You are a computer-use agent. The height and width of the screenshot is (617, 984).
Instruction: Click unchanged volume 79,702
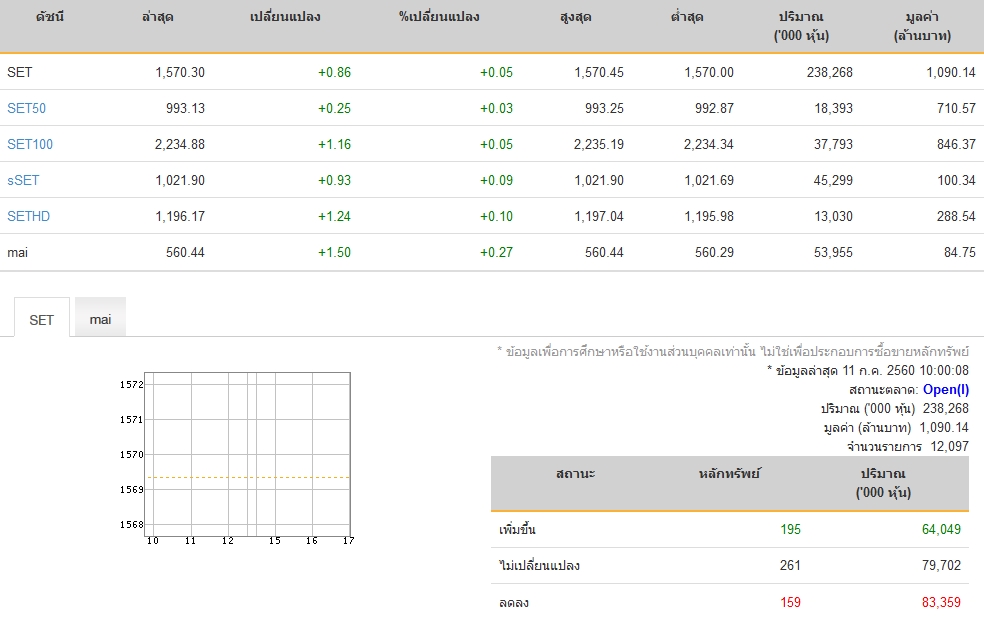(x=941, y=566)
